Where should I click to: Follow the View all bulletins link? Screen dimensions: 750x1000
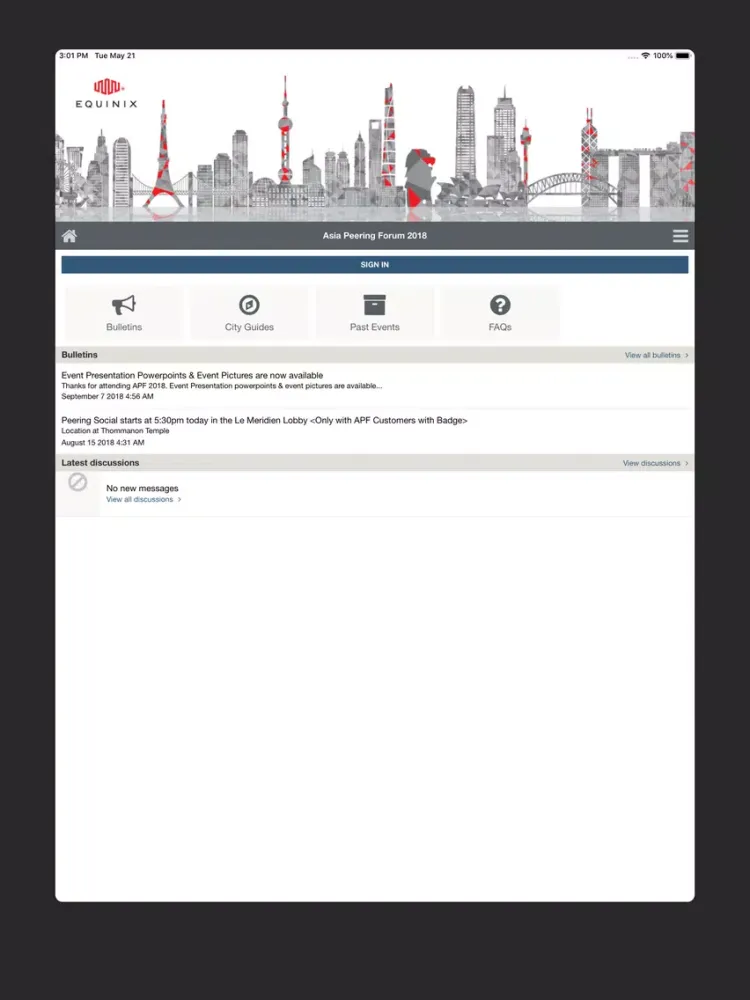pos(656,355)
